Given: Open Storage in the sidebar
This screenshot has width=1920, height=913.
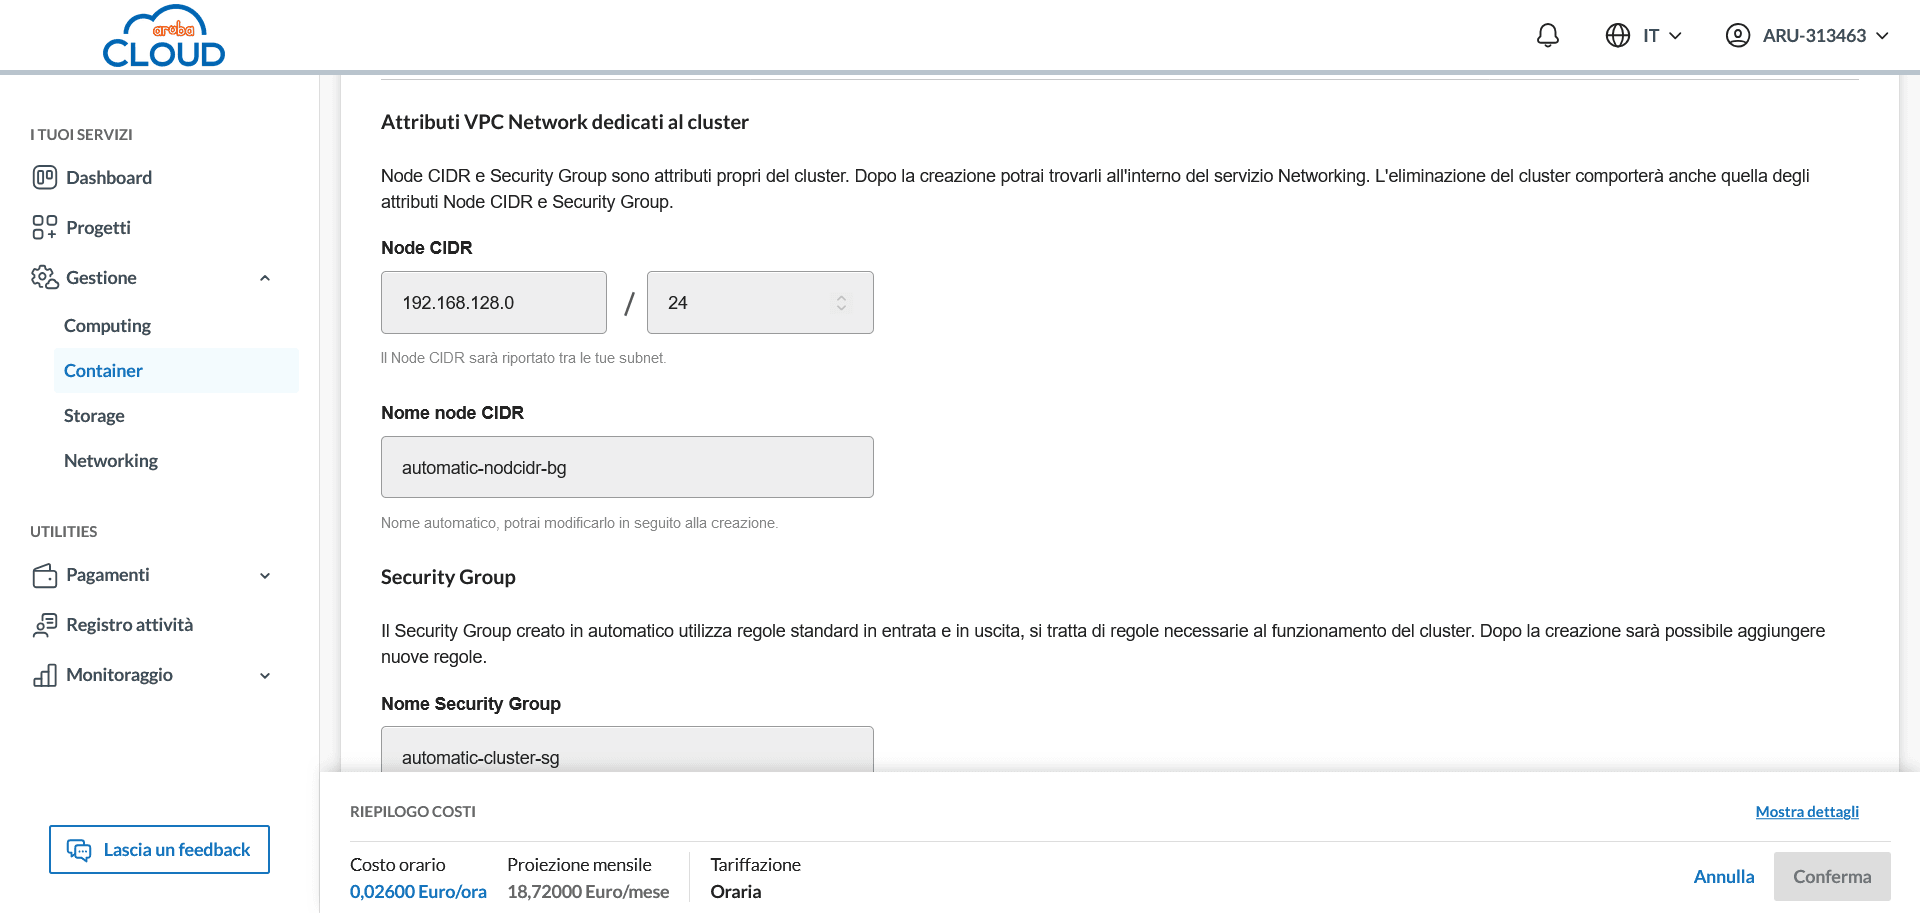Looking at the screenshot, I should [94, 416].
